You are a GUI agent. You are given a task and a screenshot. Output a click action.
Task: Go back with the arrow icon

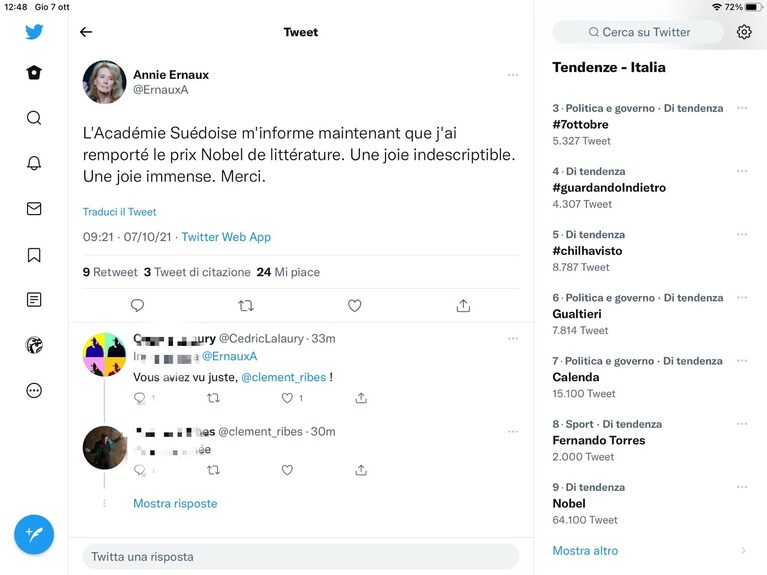pos(86,32)
